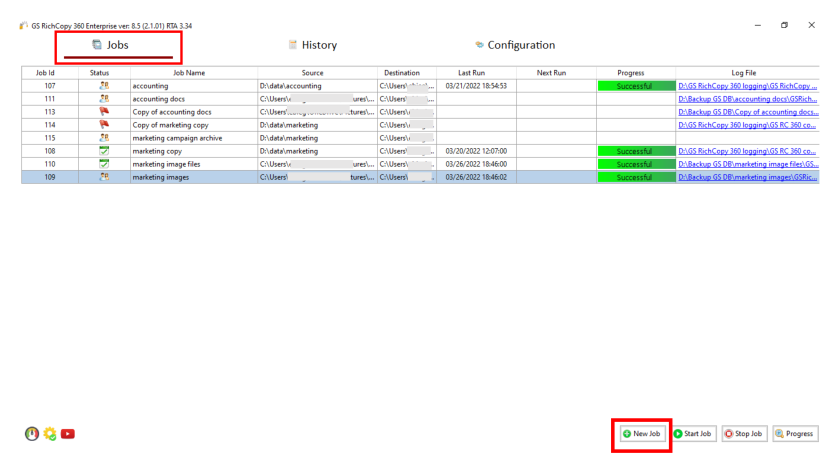The width and height of the screenshot is (839, 464).
Task: Open log link for Copy of marketing copy
Action: pyautogui.click(x=747, y=125)
